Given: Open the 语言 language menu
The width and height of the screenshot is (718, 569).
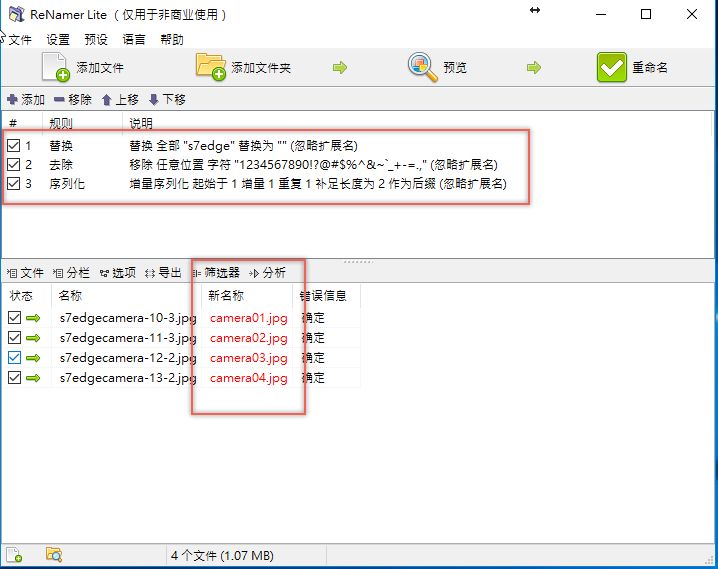Looking at the screenshot, I should (134, 40).
